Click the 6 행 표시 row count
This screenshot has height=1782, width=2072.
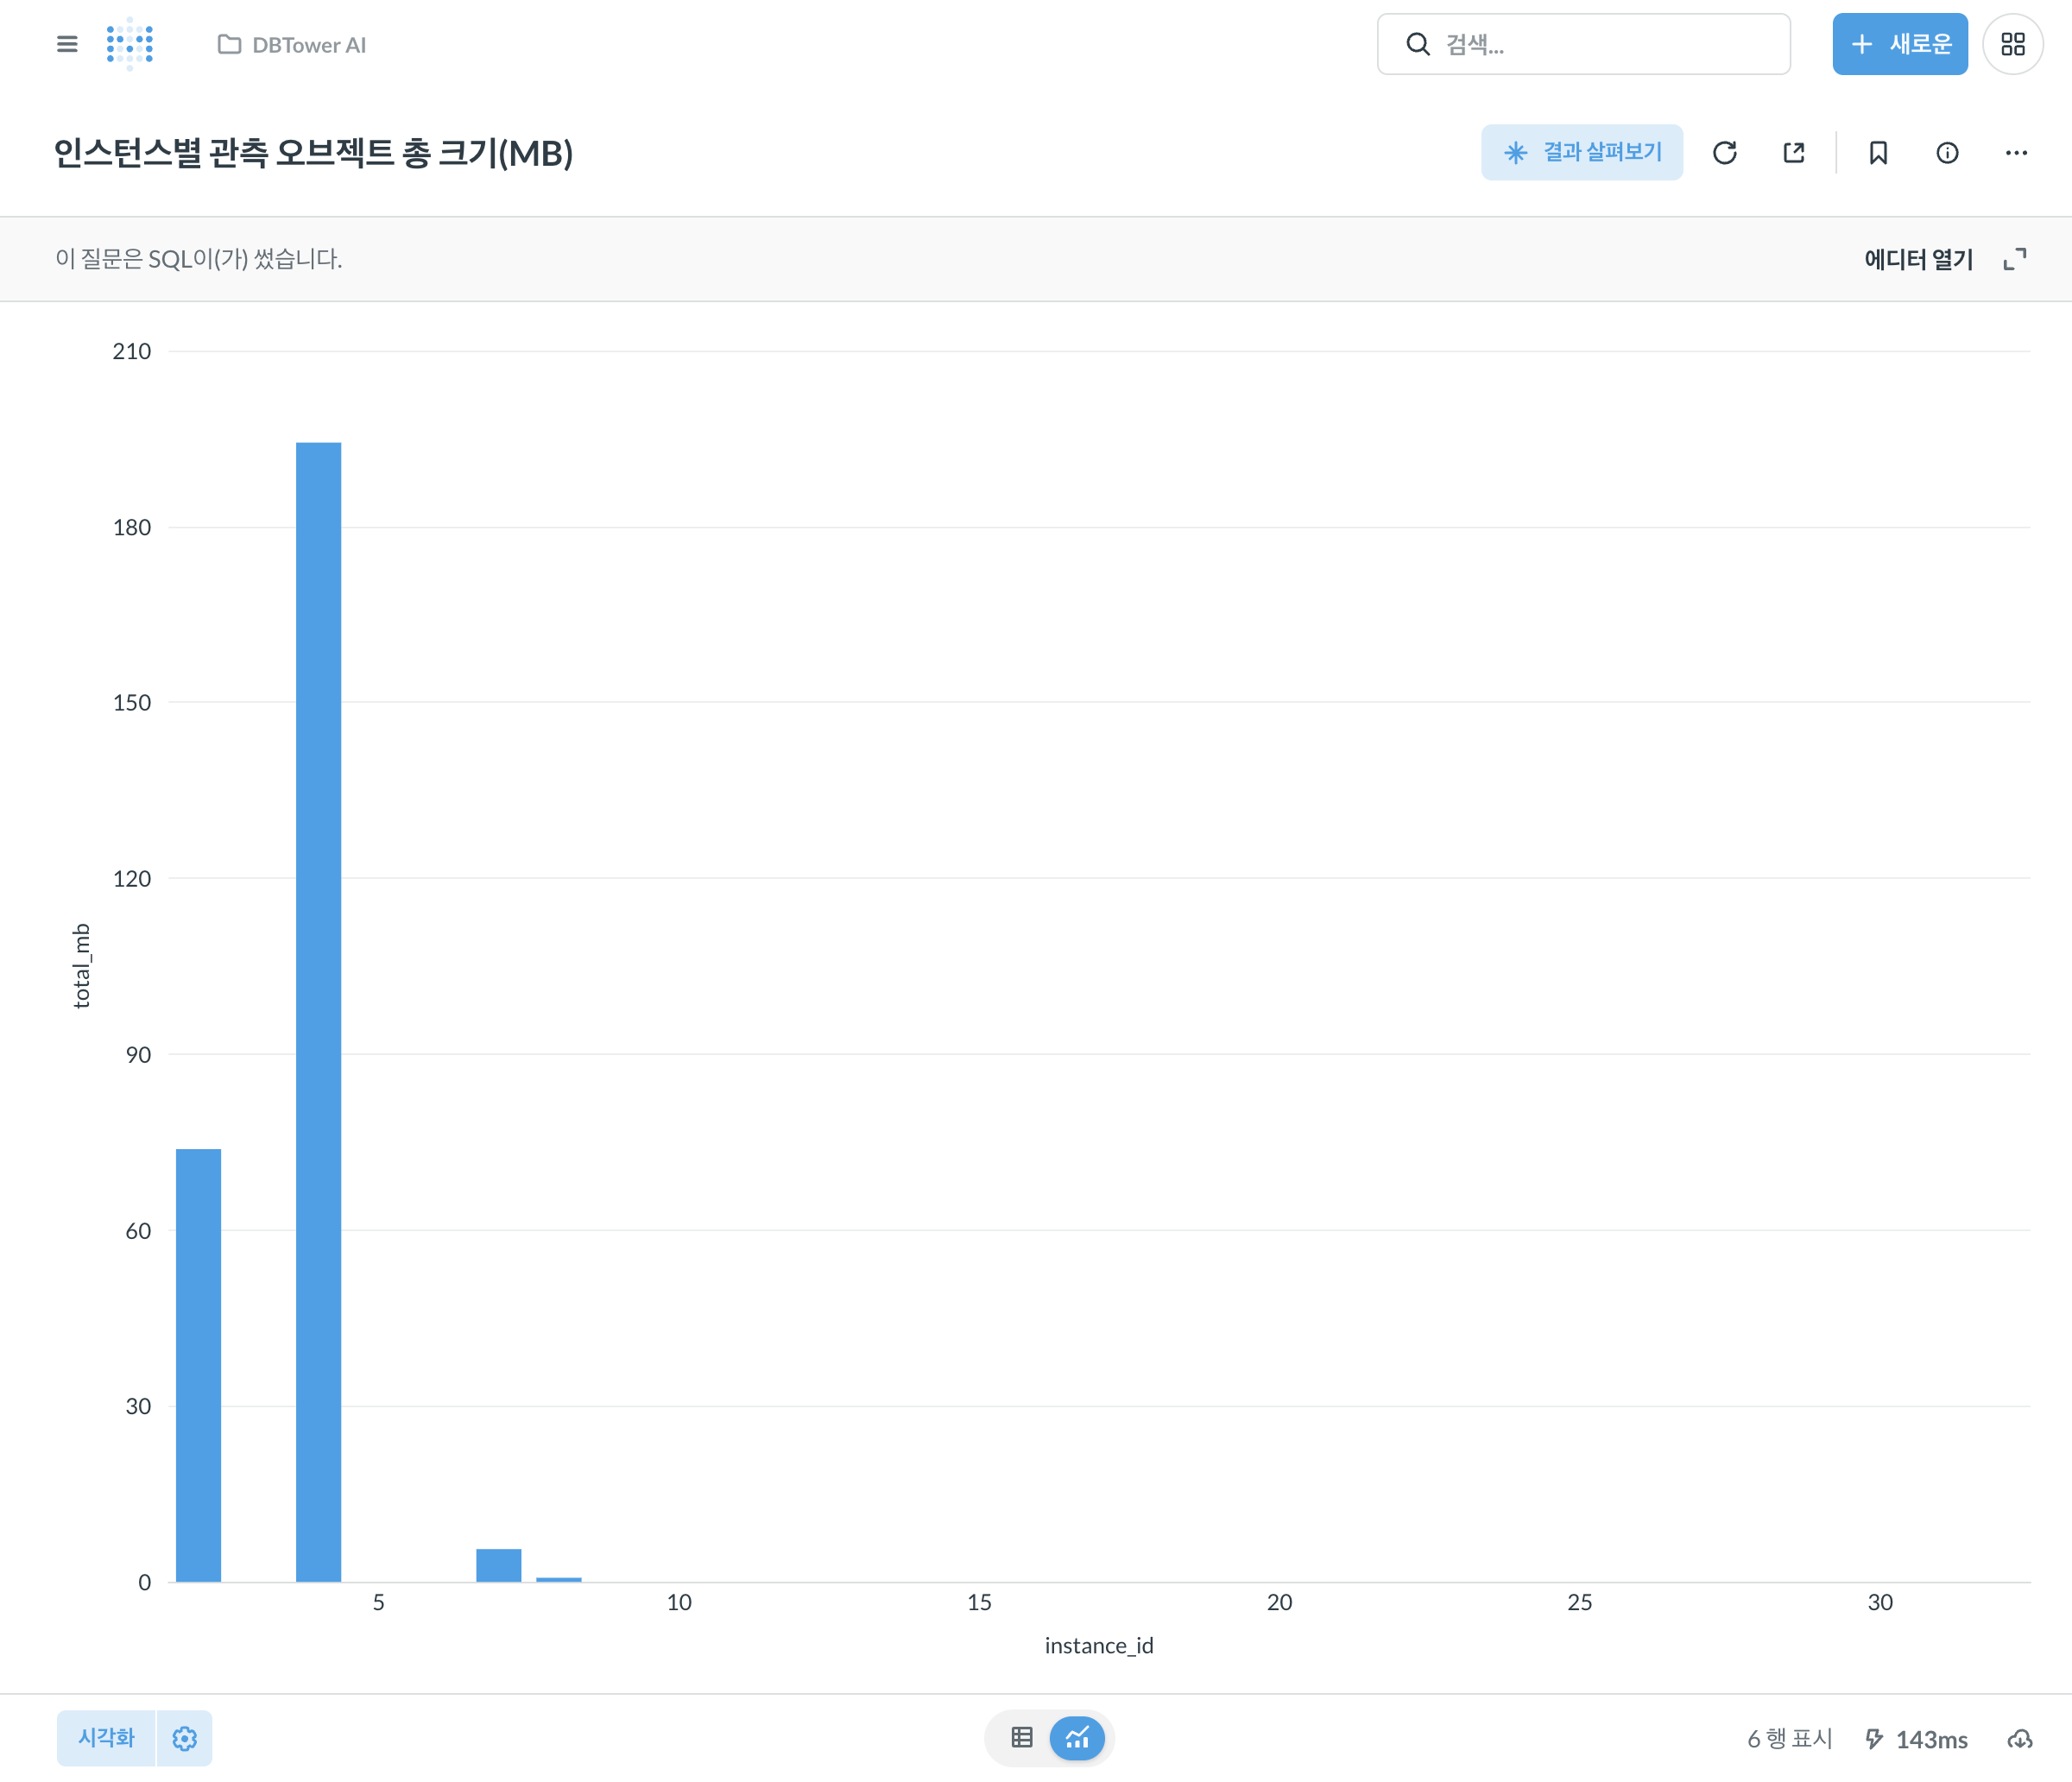coord(1789,1738)
